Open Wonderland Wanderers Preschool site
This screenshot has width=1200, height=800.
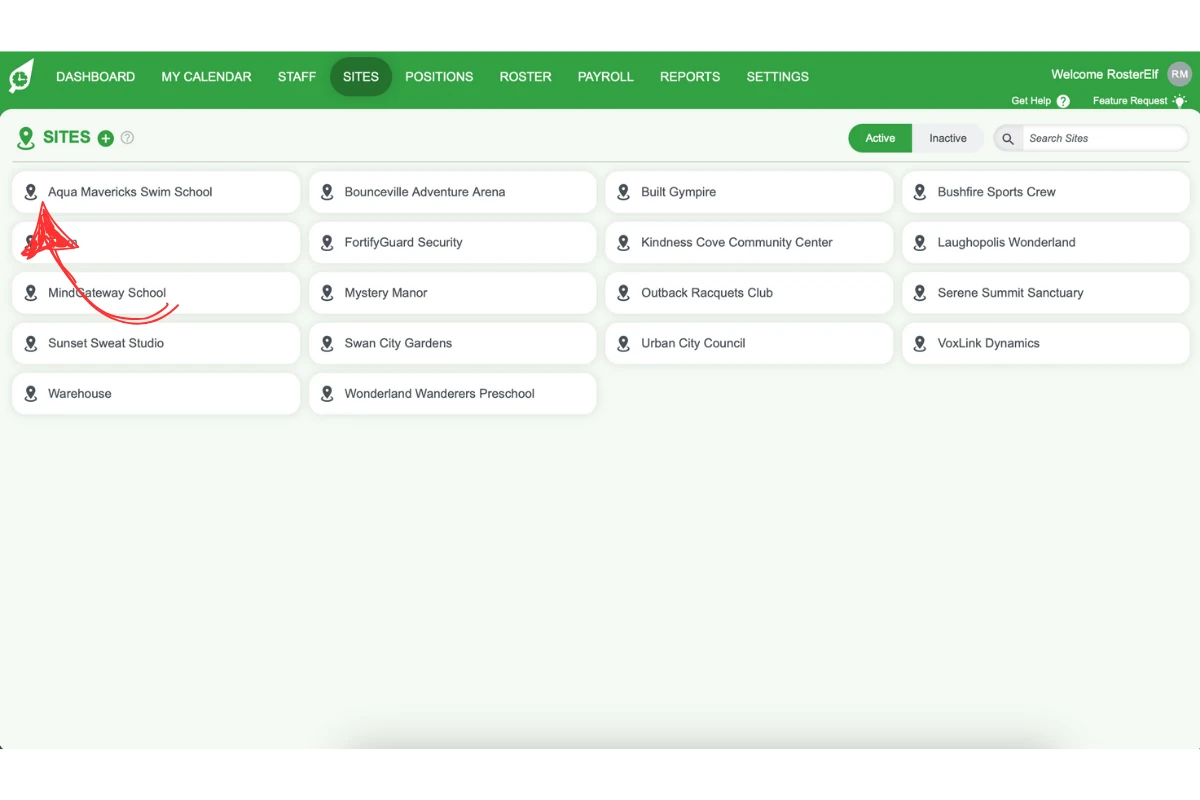(453, 394)
